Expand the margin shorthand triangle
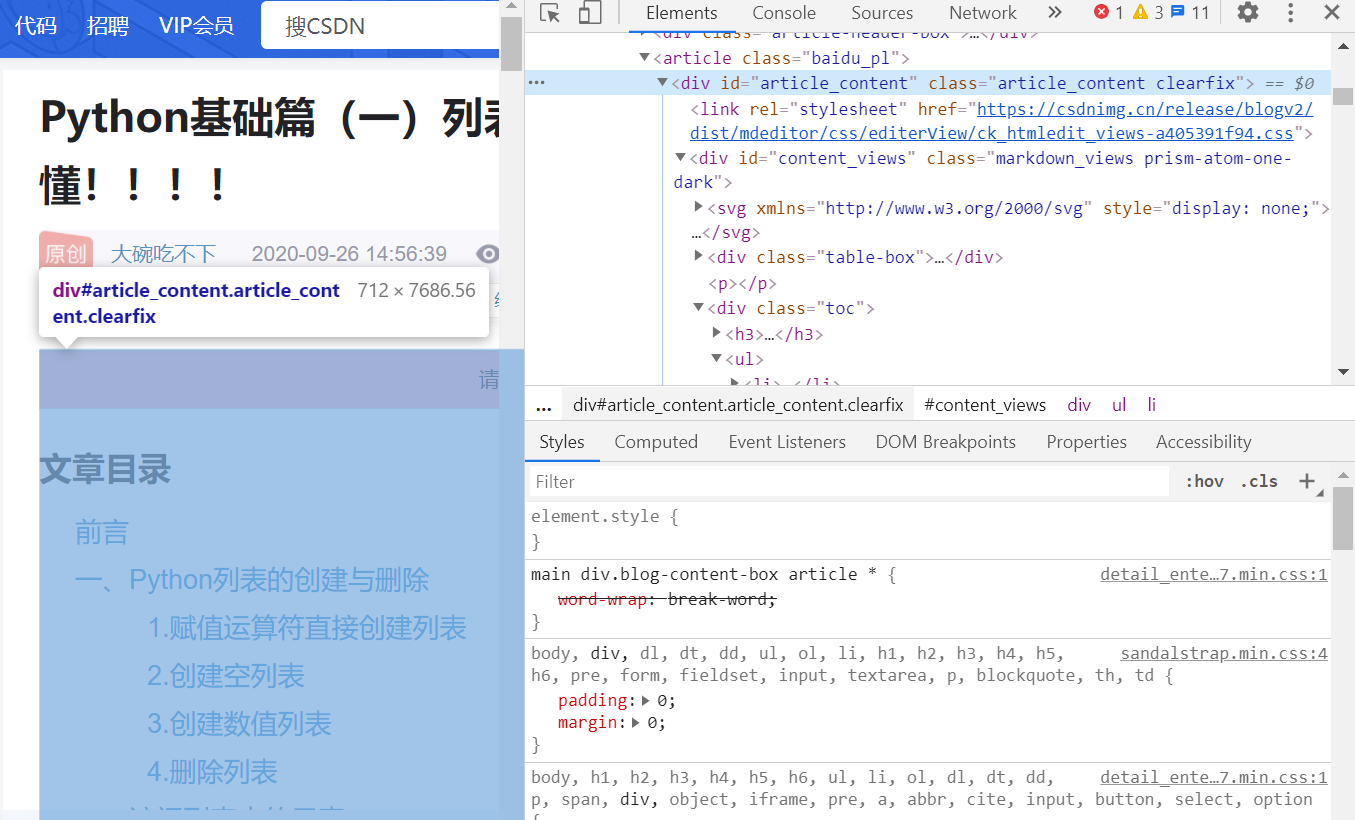Viewport: 1355px width, 820px height. [636, 722]
